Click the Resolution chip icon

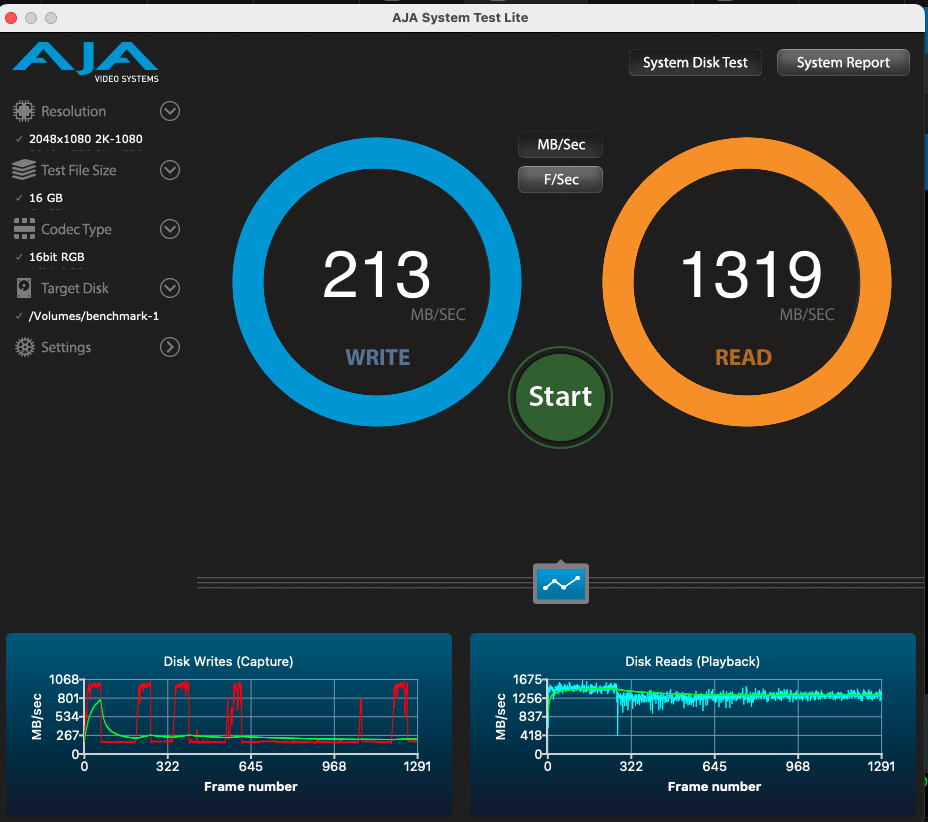coord(24,111)
